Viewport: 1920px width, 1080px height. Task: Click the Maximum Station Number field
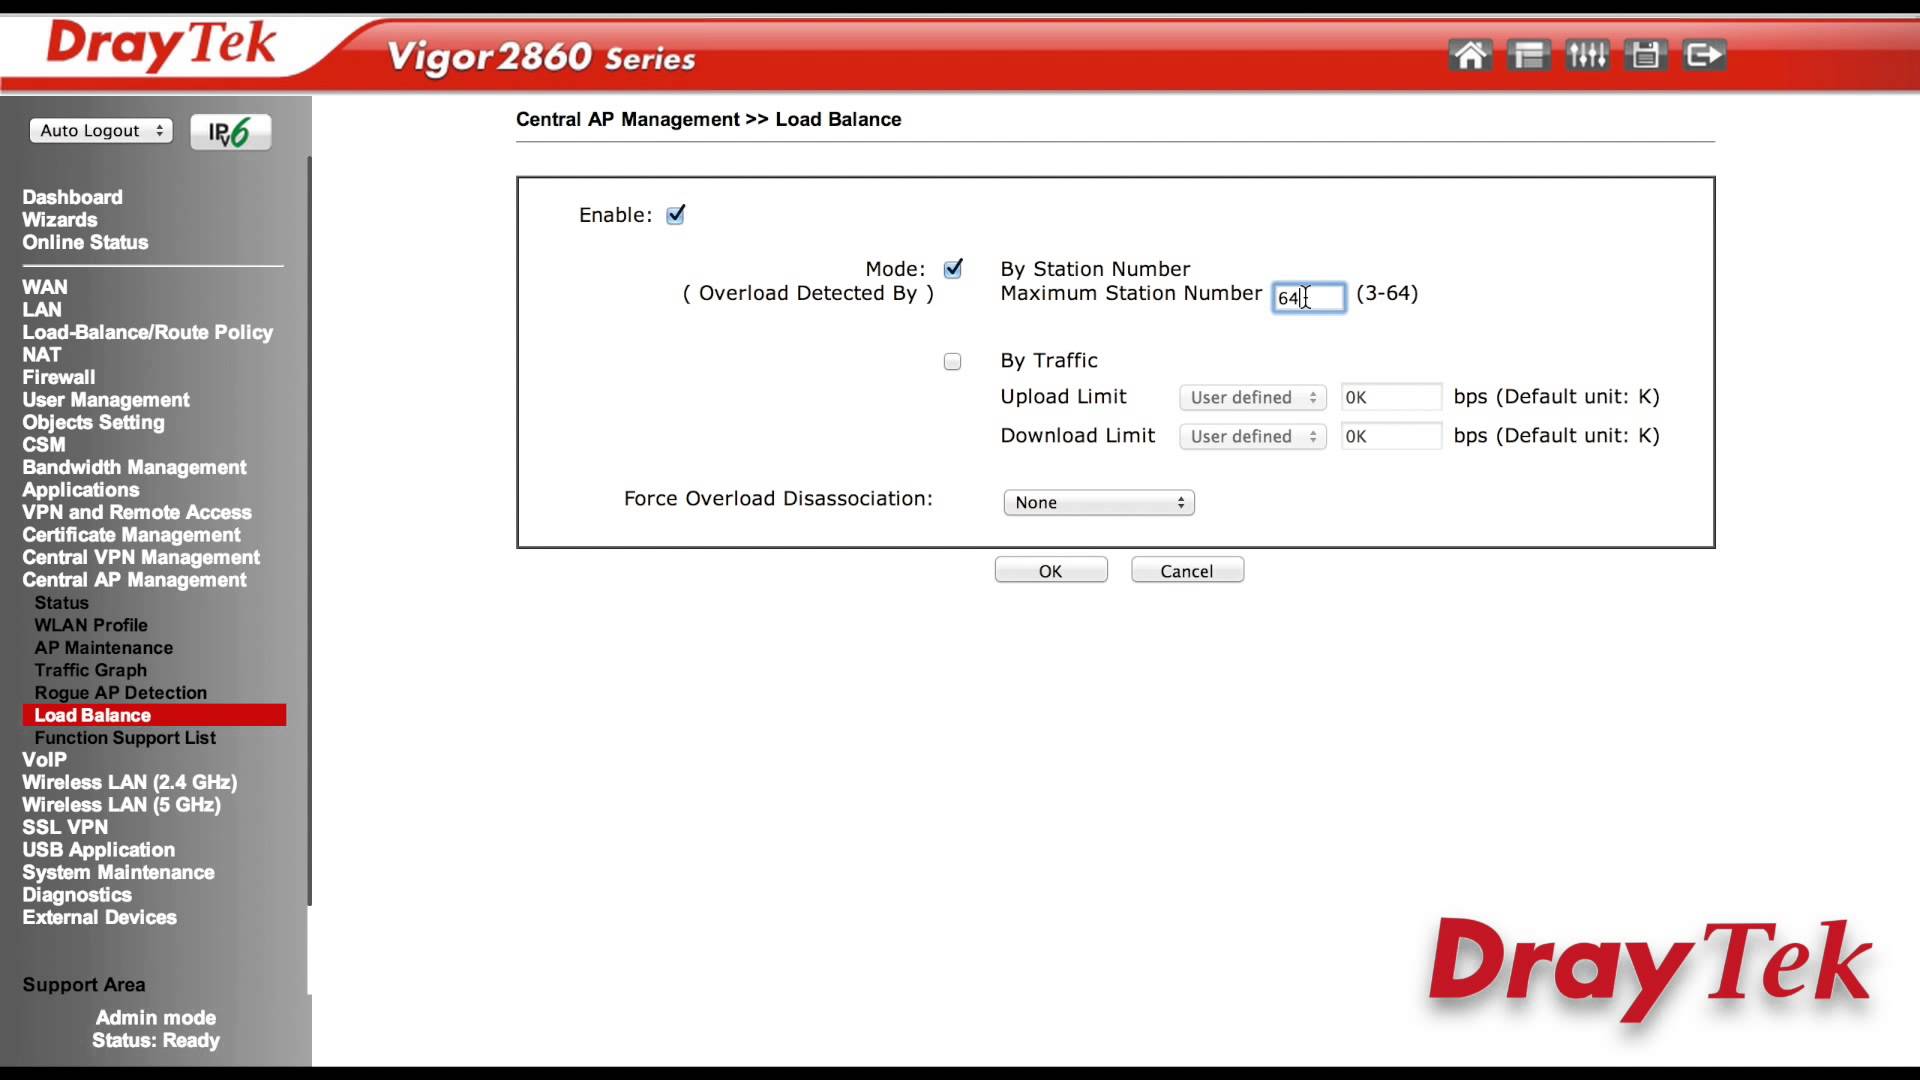[1308, 298]
